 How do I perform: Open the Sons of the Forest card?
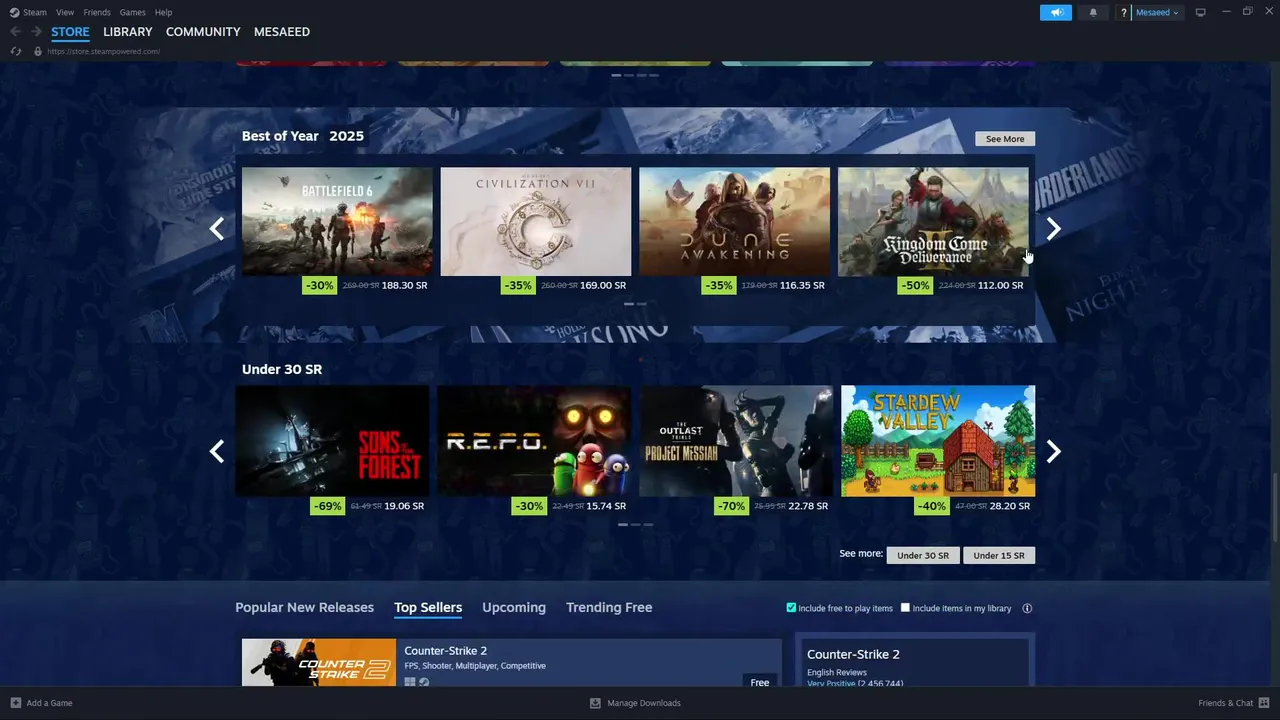click(332, 441)
